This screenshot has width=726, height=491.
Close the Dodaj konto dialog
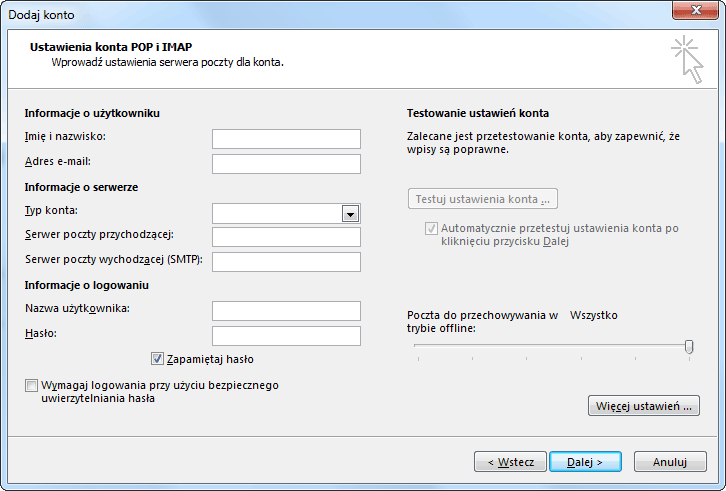pos(695,10)
